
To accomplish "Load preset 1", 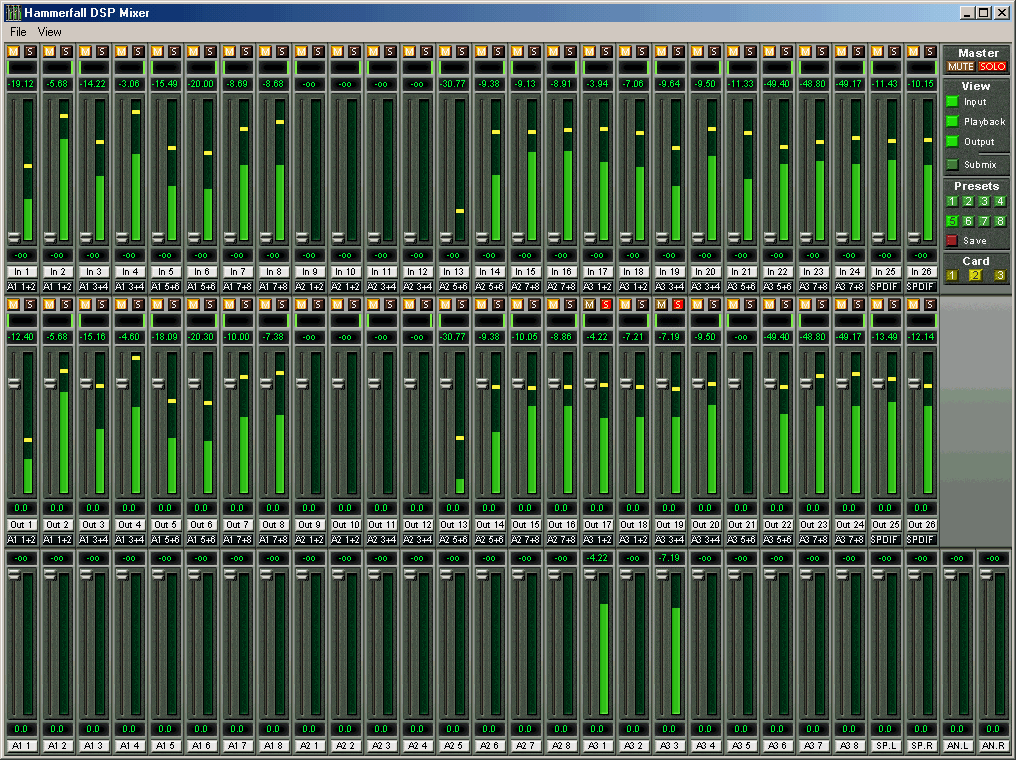I will pyautogui.click(x=952, y=202).
